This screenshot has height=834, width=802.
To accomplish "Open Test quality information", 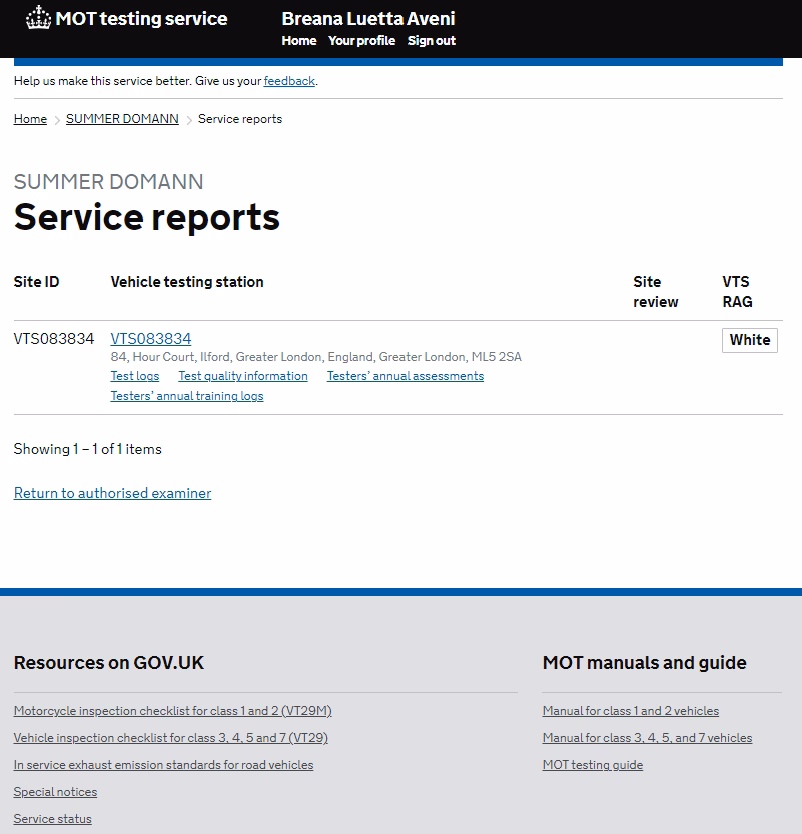I will pos(242,375).
